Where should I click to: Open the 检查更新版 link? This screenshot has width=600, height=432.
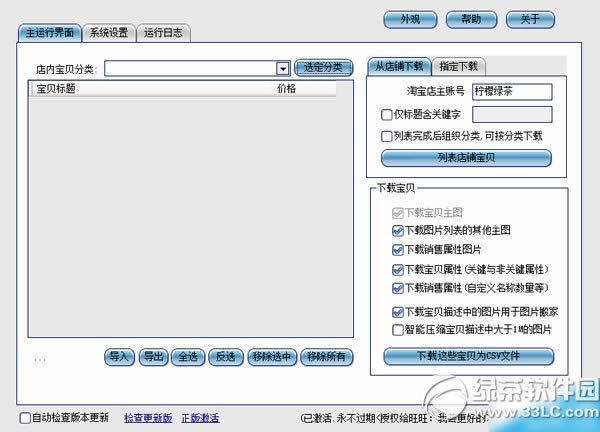[x=148, y=418]
